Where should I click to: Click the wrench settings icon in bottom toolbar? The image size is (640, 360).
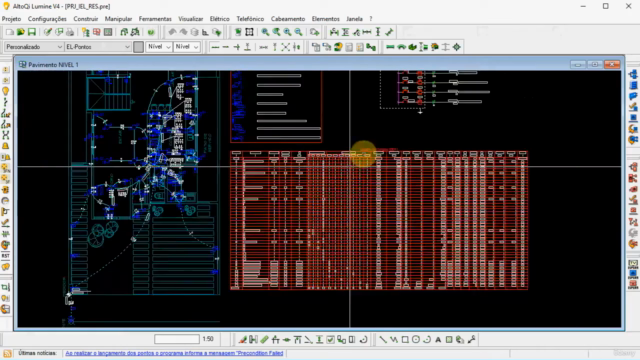coord(471,340)
